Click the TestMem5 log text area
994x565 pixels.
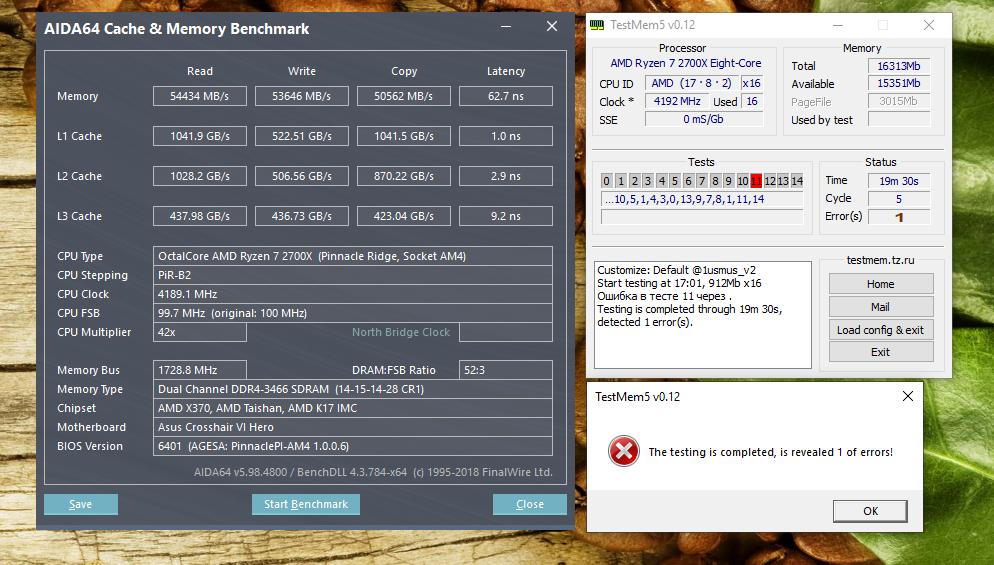703,315
